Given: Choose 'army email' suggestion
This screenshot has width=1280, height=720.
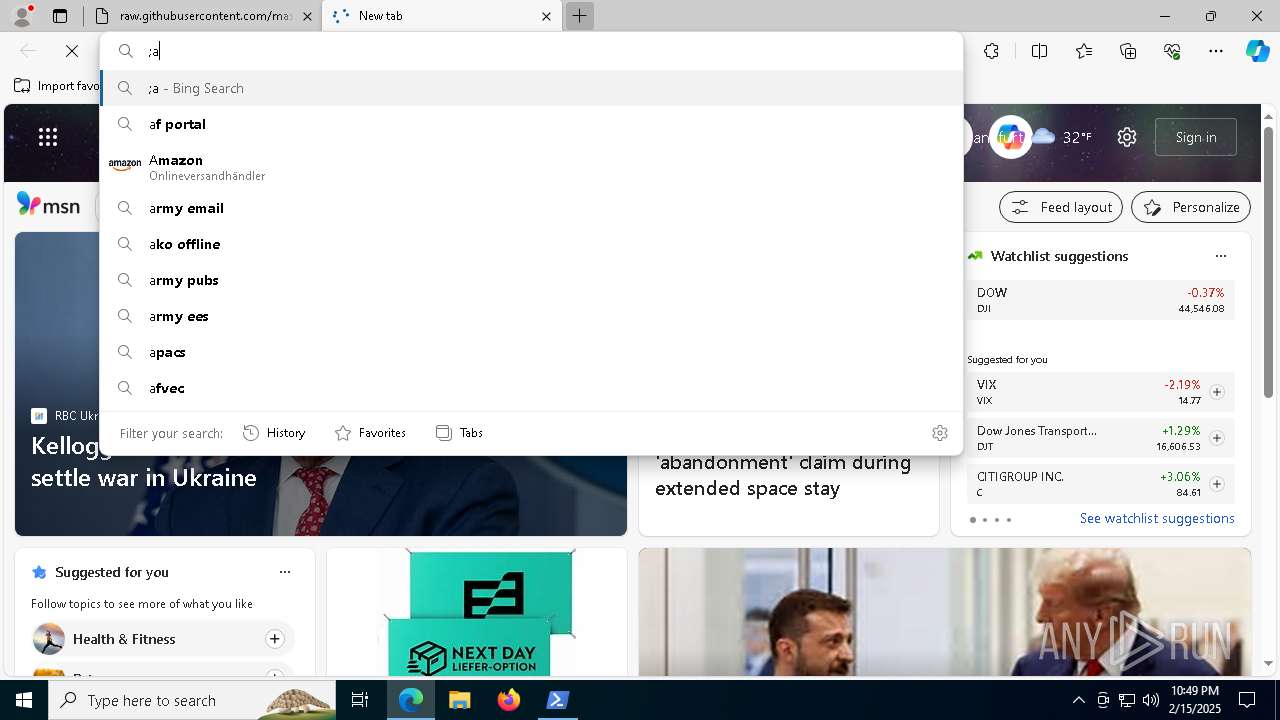Looking at the screenshot, I should click(x=531, y=208).
